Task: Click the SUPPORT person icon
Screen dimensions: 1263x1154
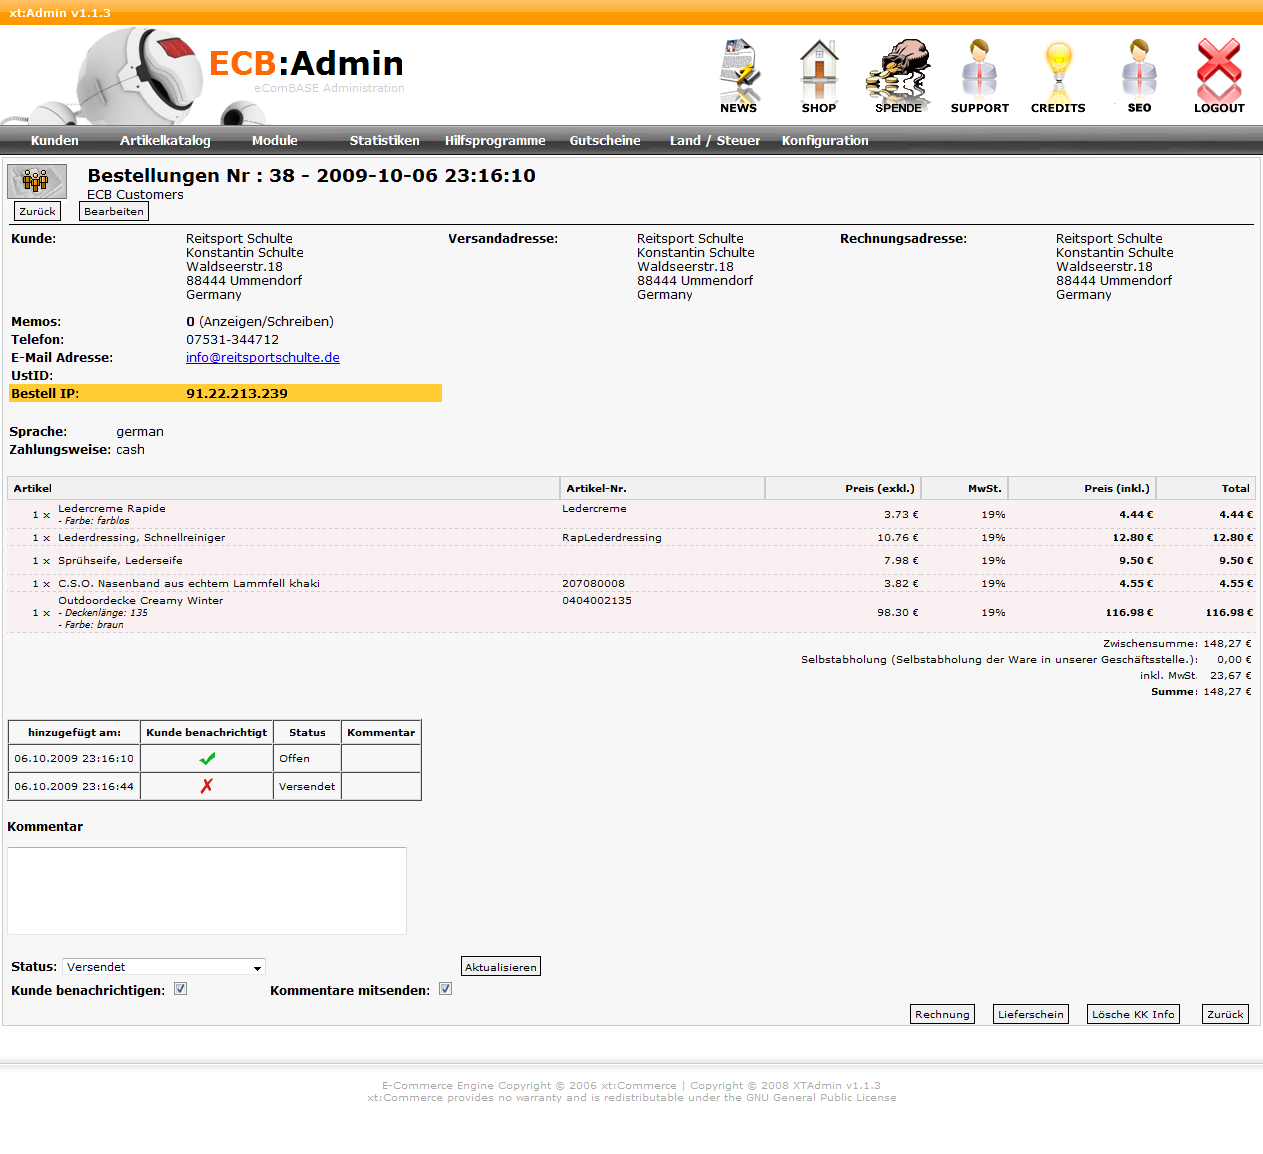Action: coord(979,70)
